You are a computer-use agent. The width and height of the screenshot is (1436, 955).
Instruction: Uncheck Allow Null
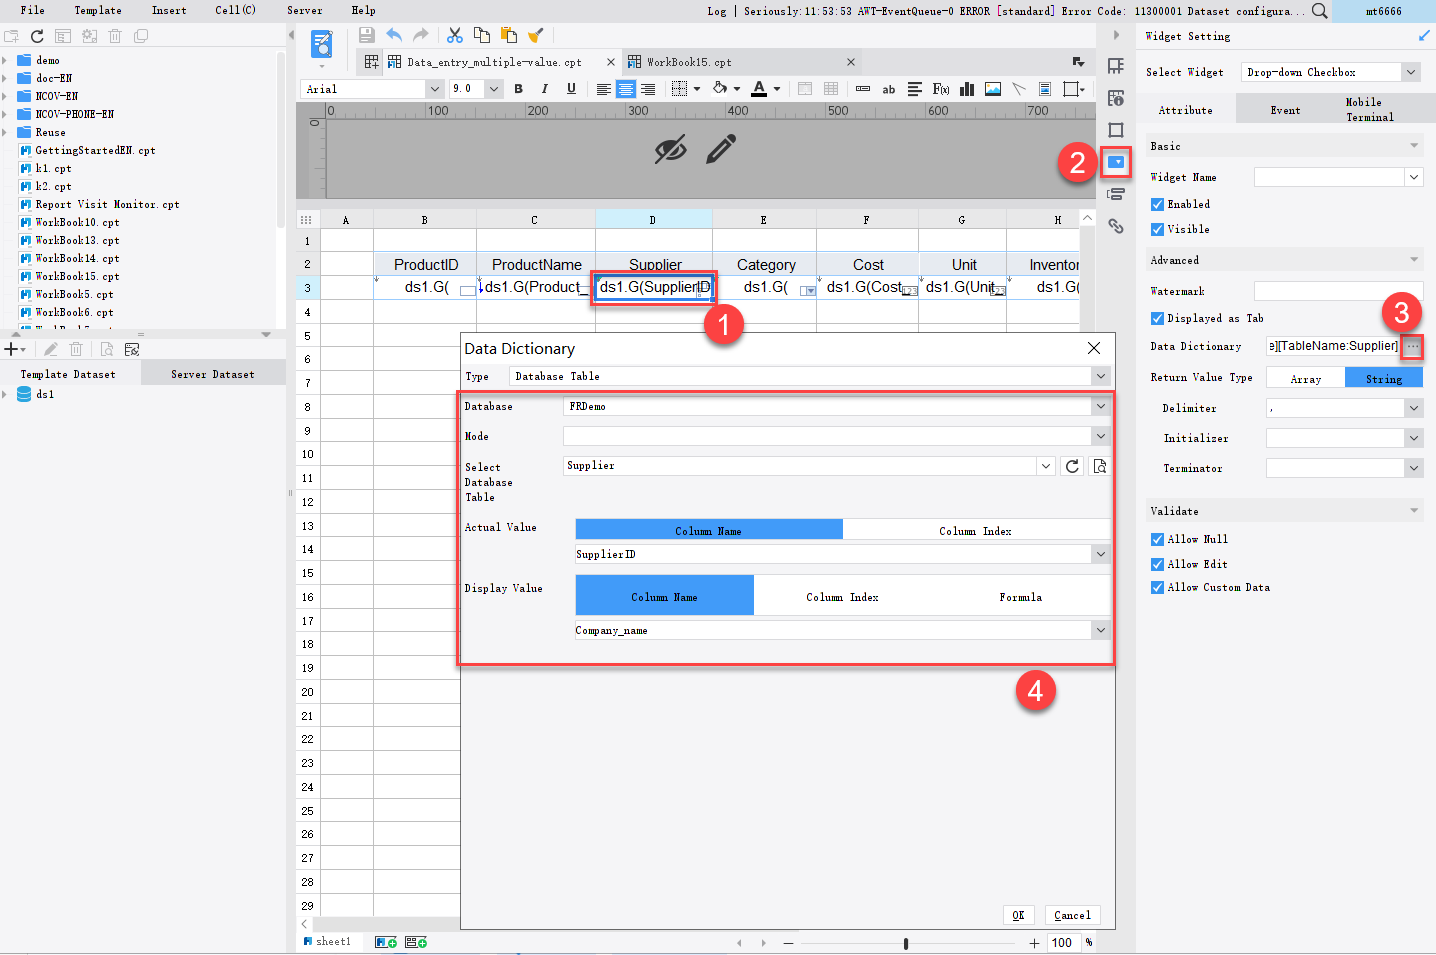[x=1157, y=539]
